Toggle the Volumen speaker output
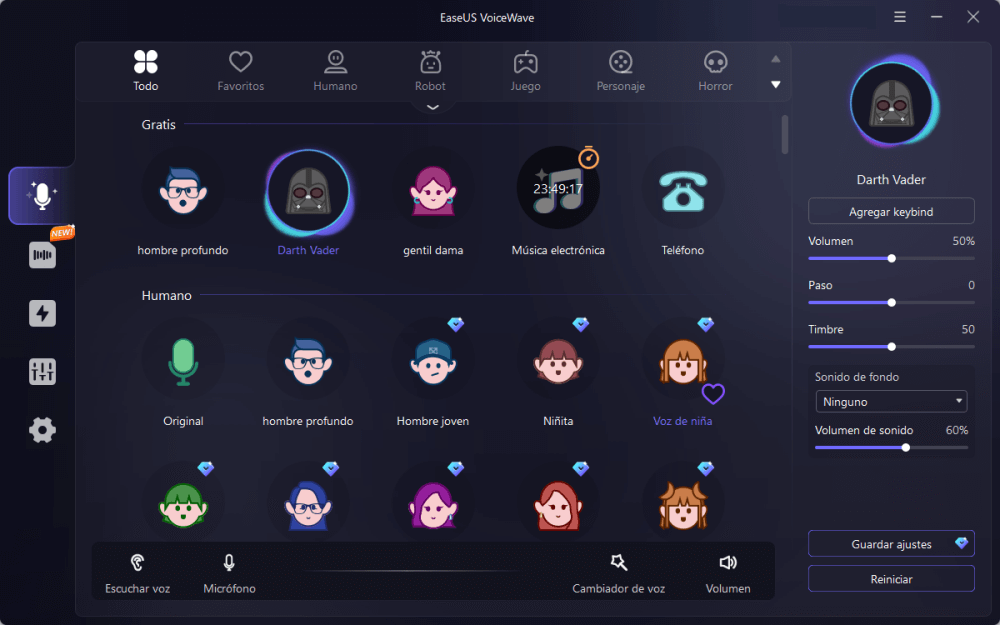The width and height of the screenshot is (1000, 625). (728, 573)
